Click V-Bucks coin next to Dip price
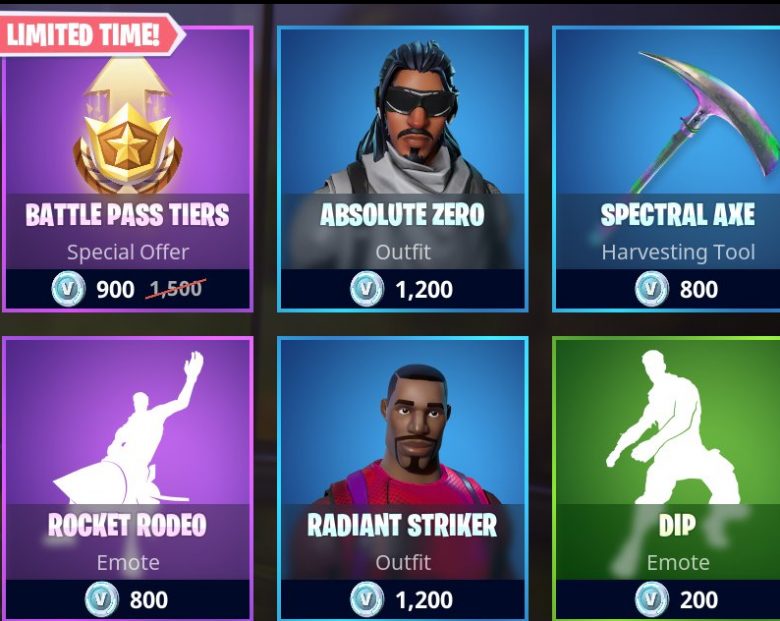The image size is (780, 621). (x=652, y=600)
